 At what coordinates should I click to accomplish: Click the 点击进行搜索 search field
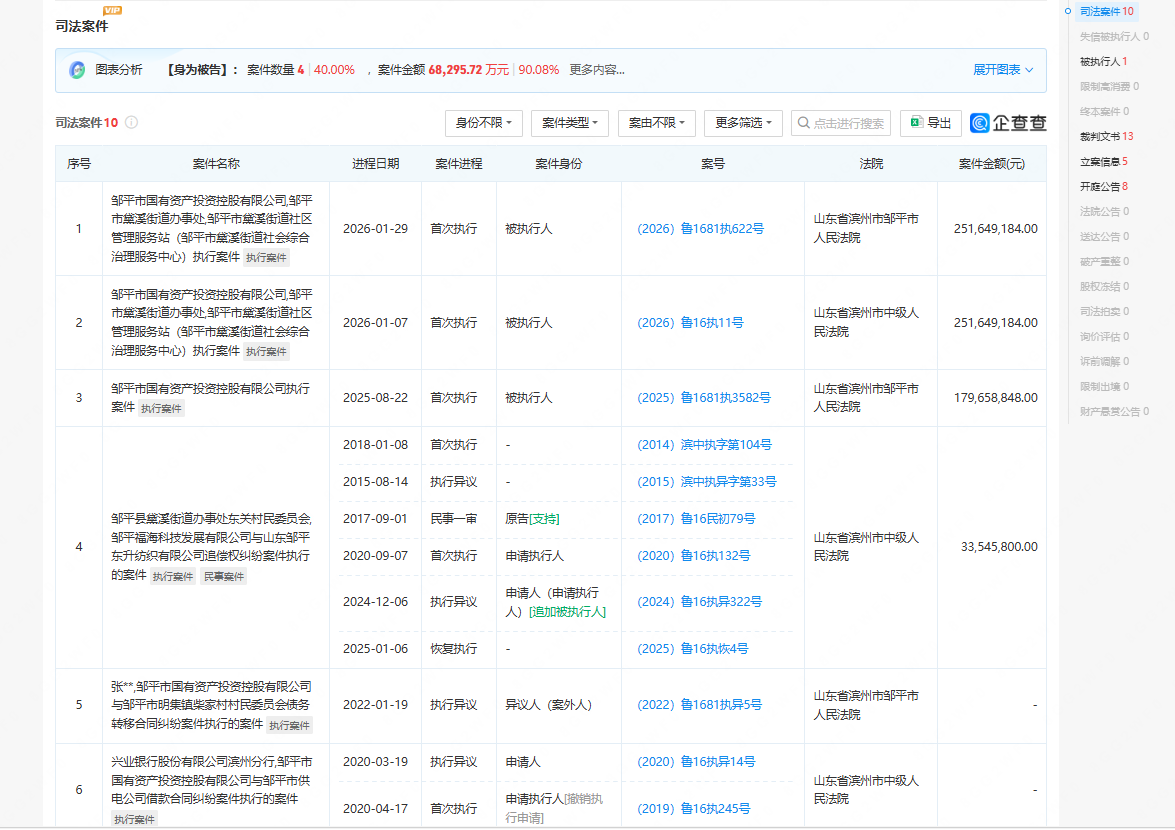(x=848, y=123)
